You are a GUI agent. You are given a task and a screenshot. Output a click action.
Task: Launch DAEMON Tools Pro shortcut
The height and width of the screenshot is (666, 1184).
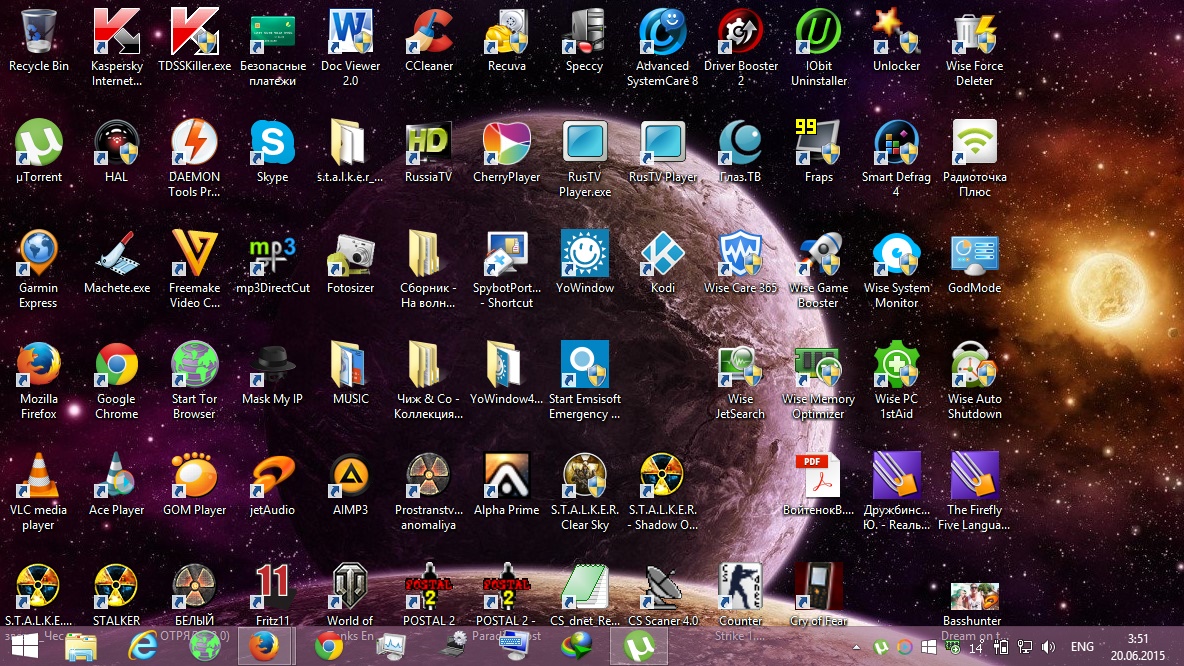click(x=194, y=143)
